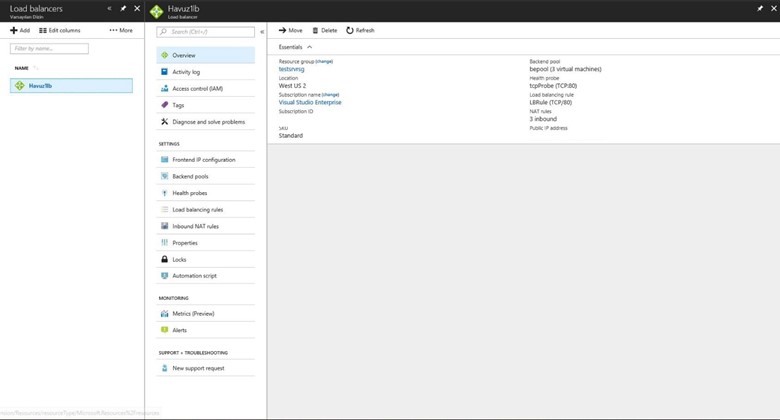780x420 pixels.
Task: Open the testvmrg resource group link
Action: pyautogui.click(x=291, y=69)
